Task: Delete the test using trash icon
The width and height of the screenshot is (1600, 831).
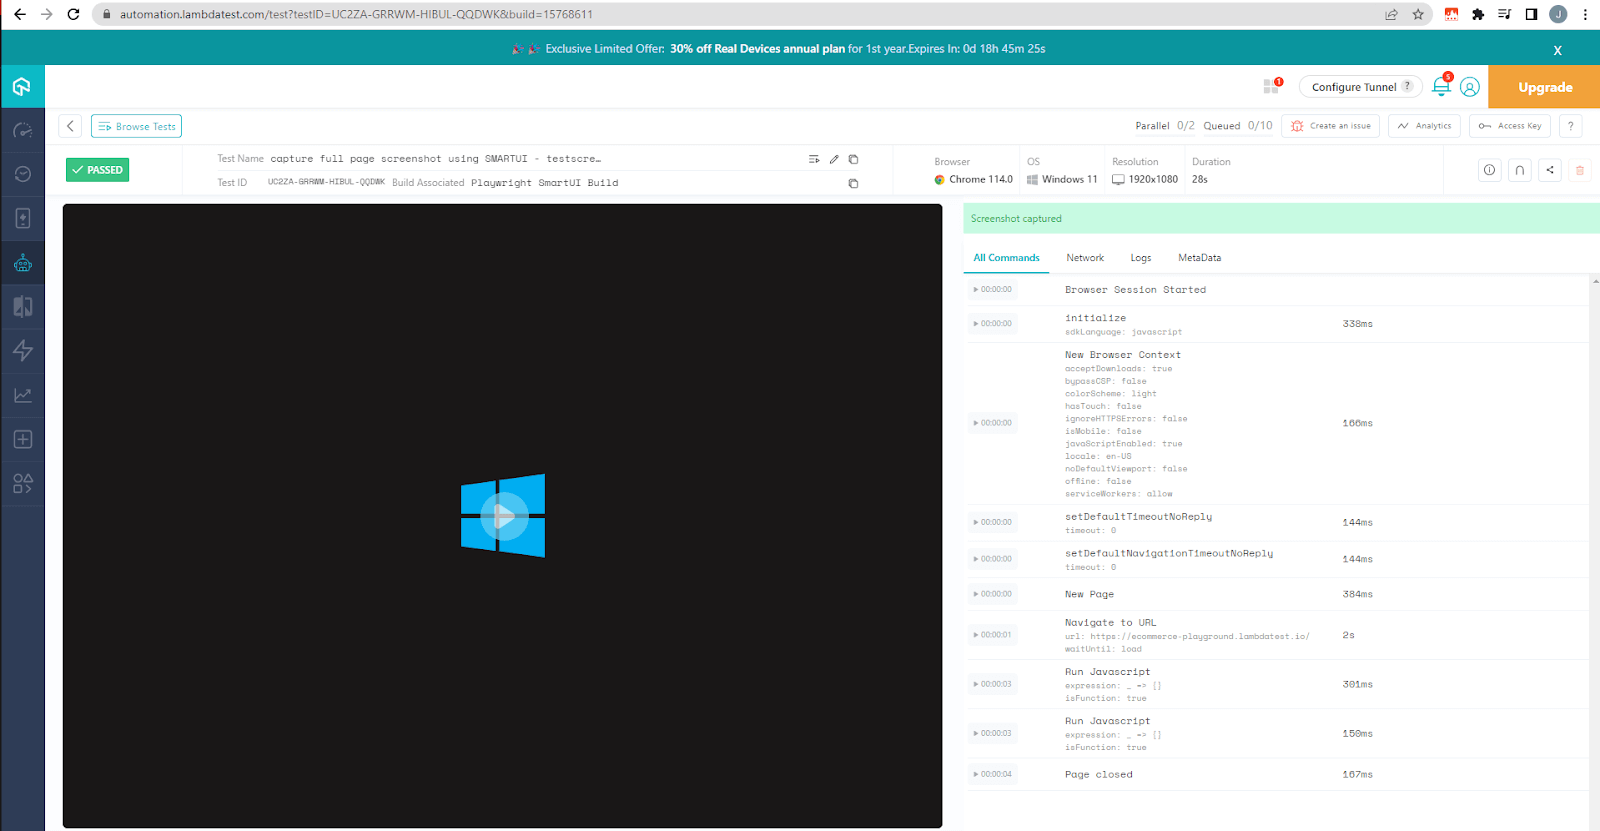Action: 1580,170
